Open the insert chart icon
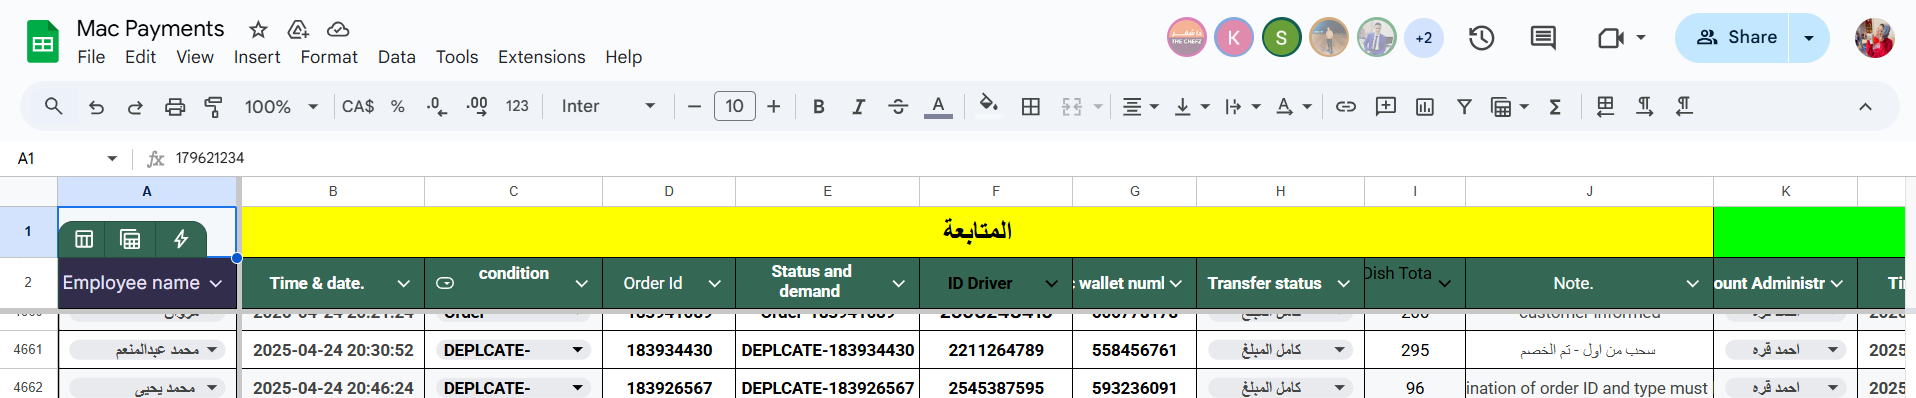This screenshot has width=1916, height=398. (x=1425, y=106)
